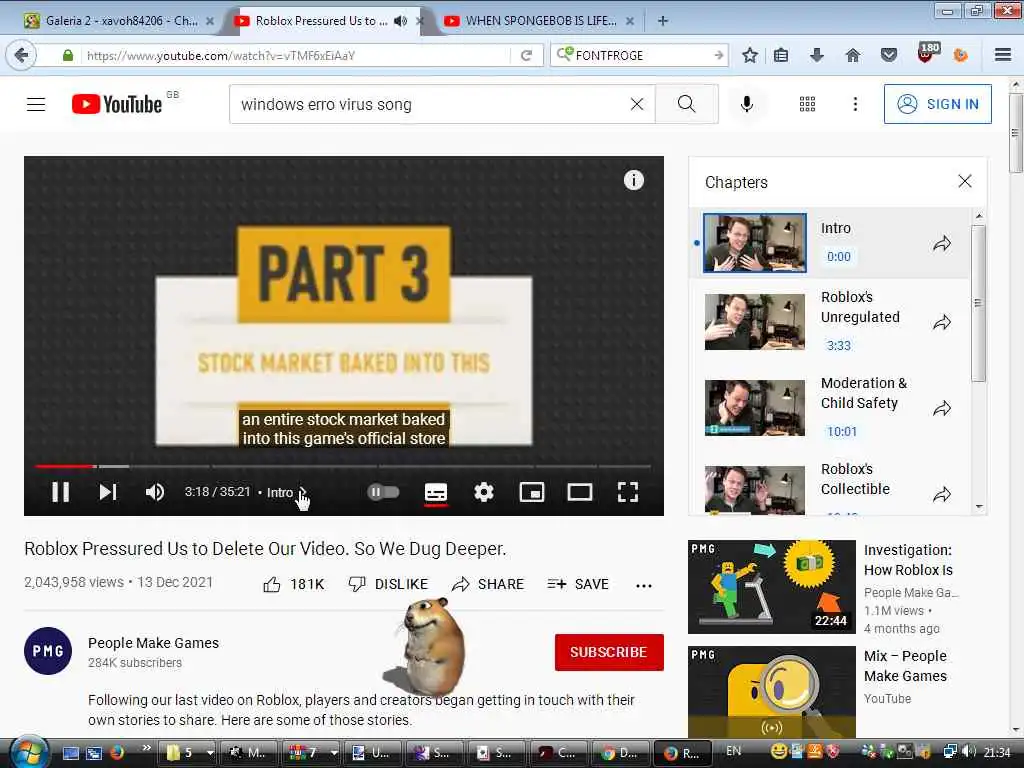Select the 10:01 chapter timestamp

[x=841, y=432]
